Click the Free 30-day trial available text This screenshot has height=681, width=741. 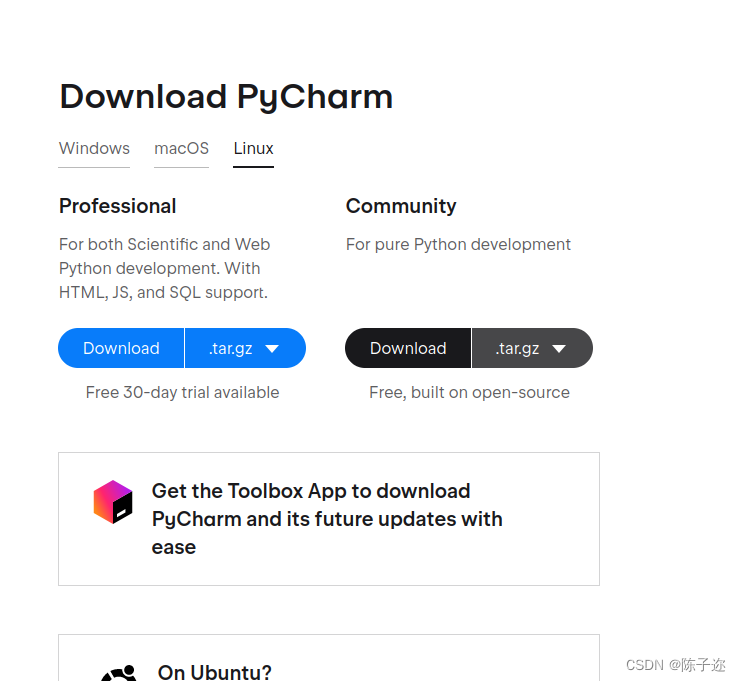pos(182,392)
